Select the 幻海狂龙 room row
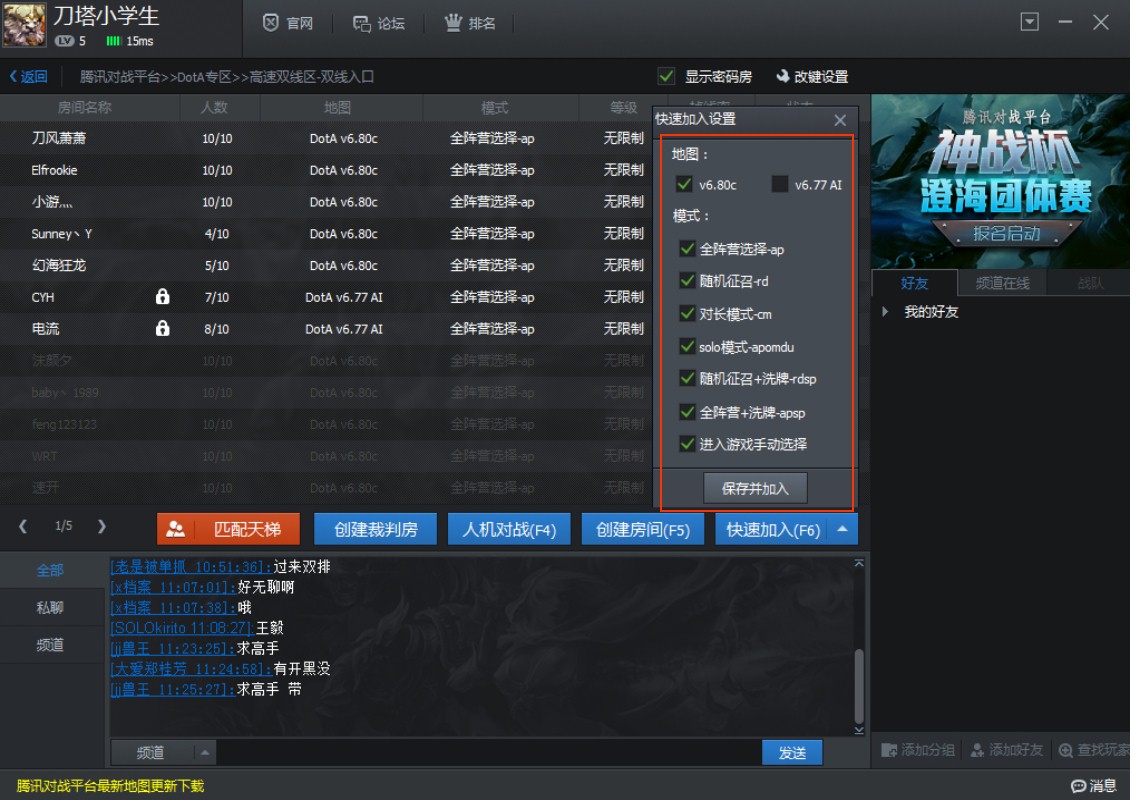Image resolution: width=1139 pixels, height=809 pixels. pyautogui.click(x=328, y=267)
